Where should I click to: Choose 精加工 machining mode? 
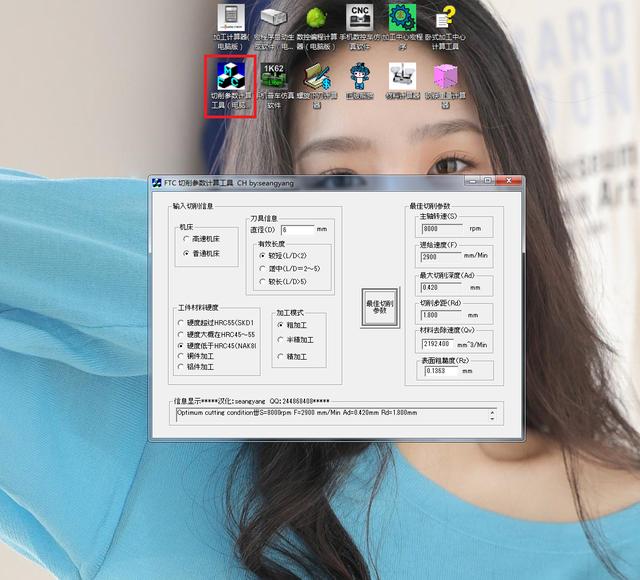pos(281,356)
